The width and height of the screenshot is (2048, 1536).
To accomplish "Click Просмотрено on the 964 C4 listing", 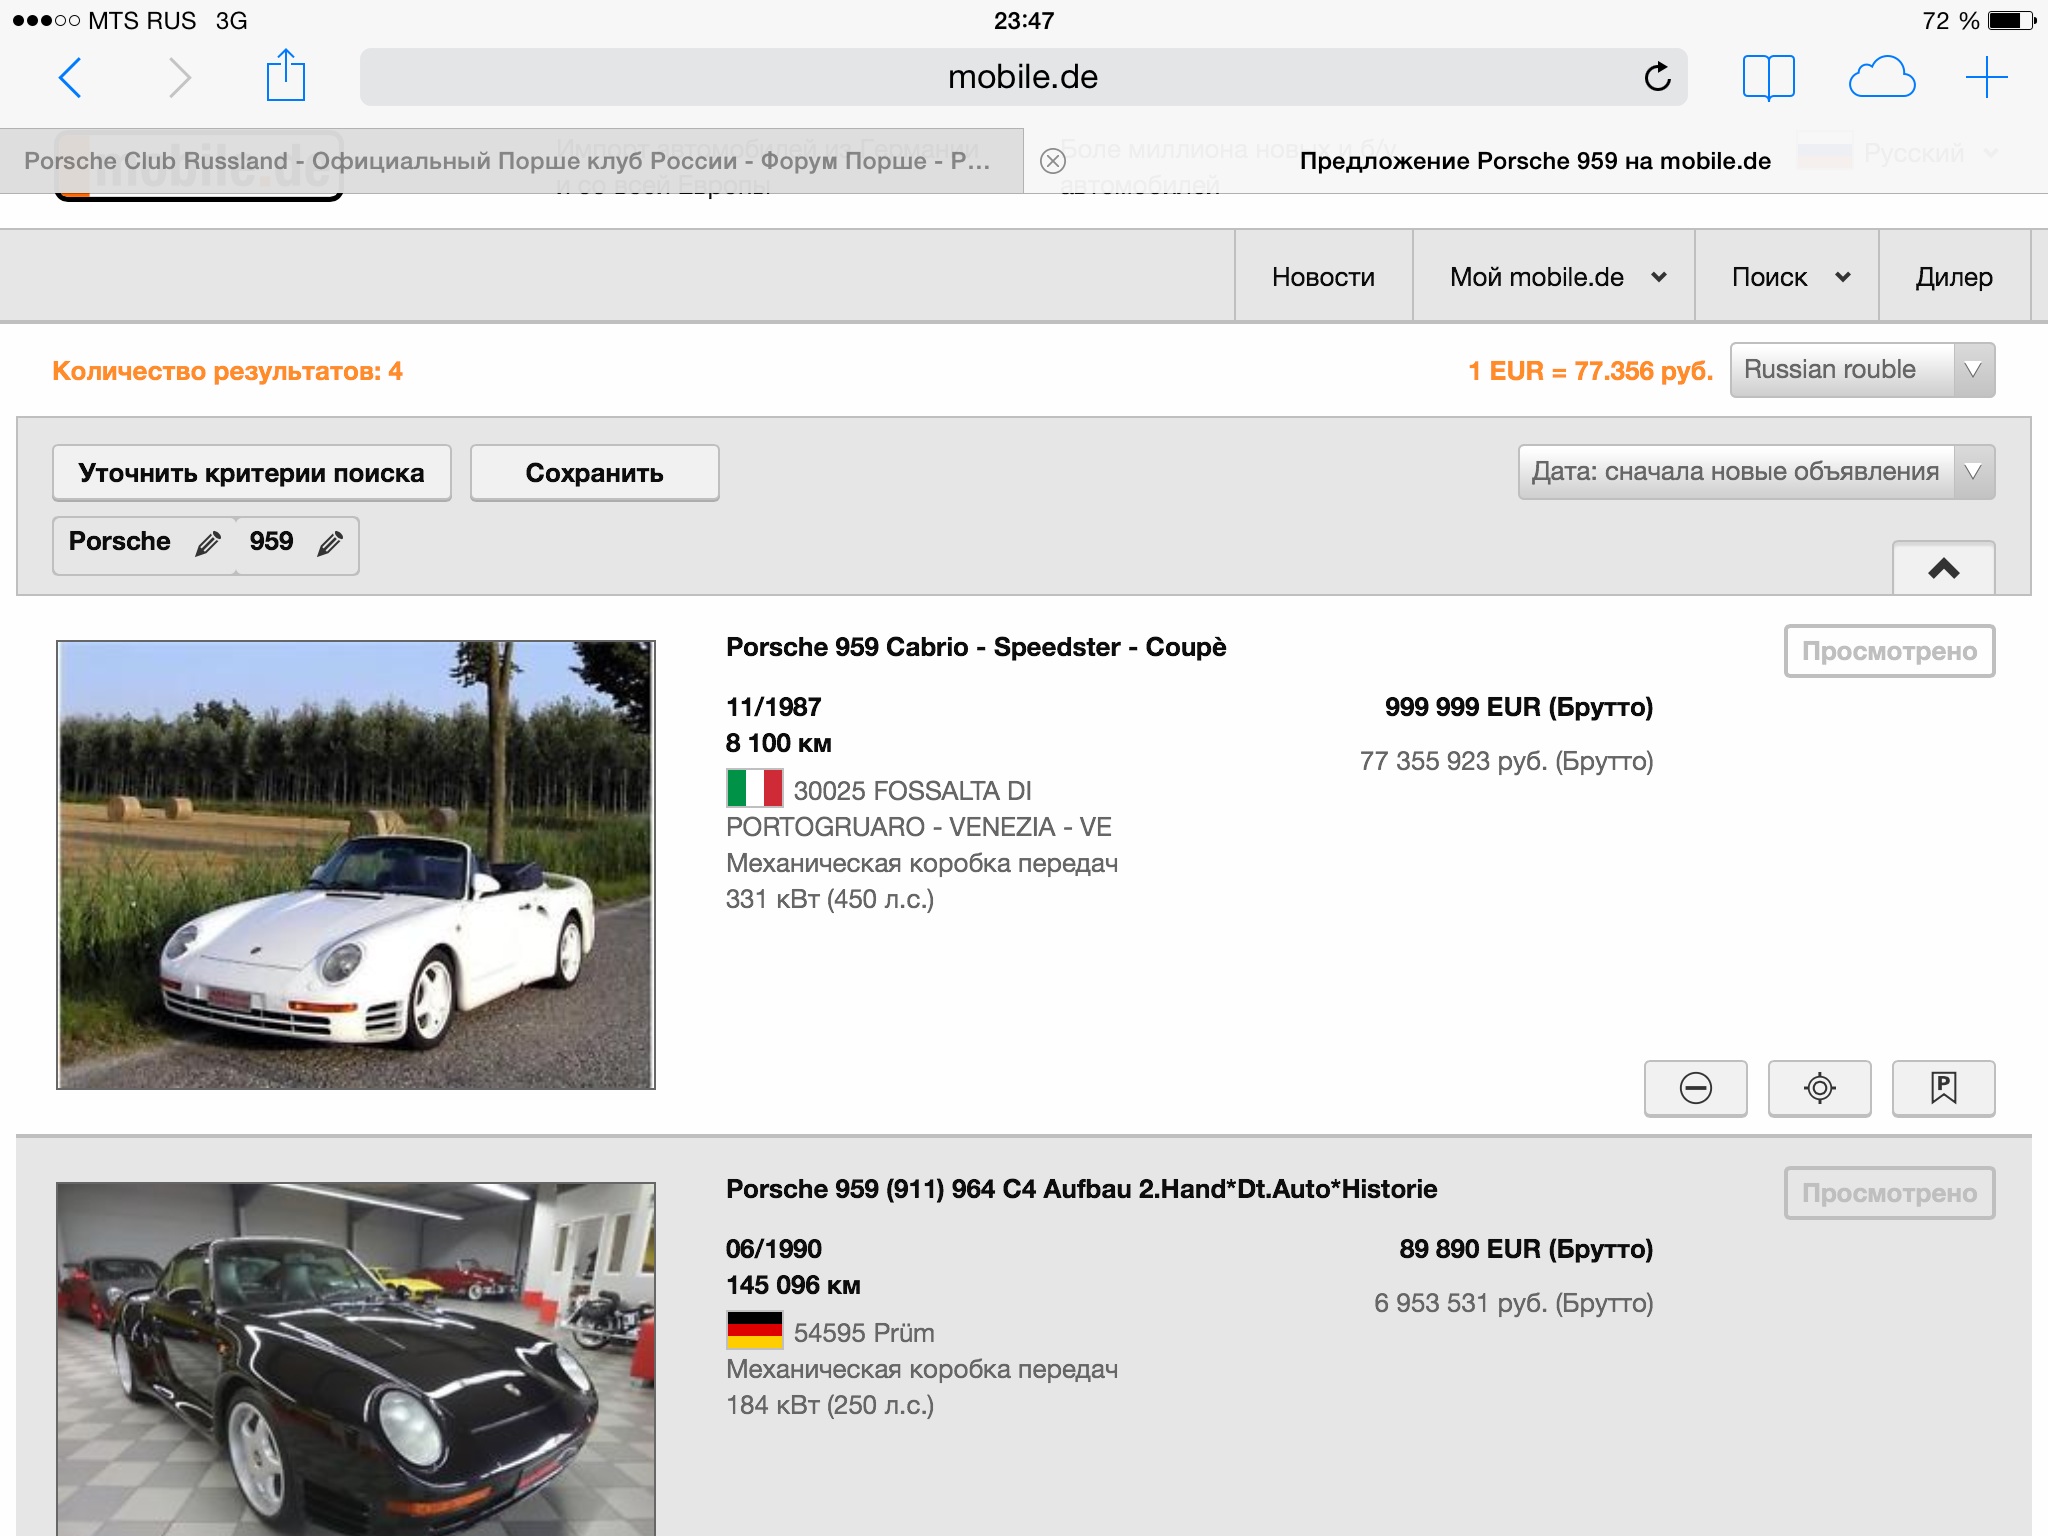I will click(x=1889, y=1193).
